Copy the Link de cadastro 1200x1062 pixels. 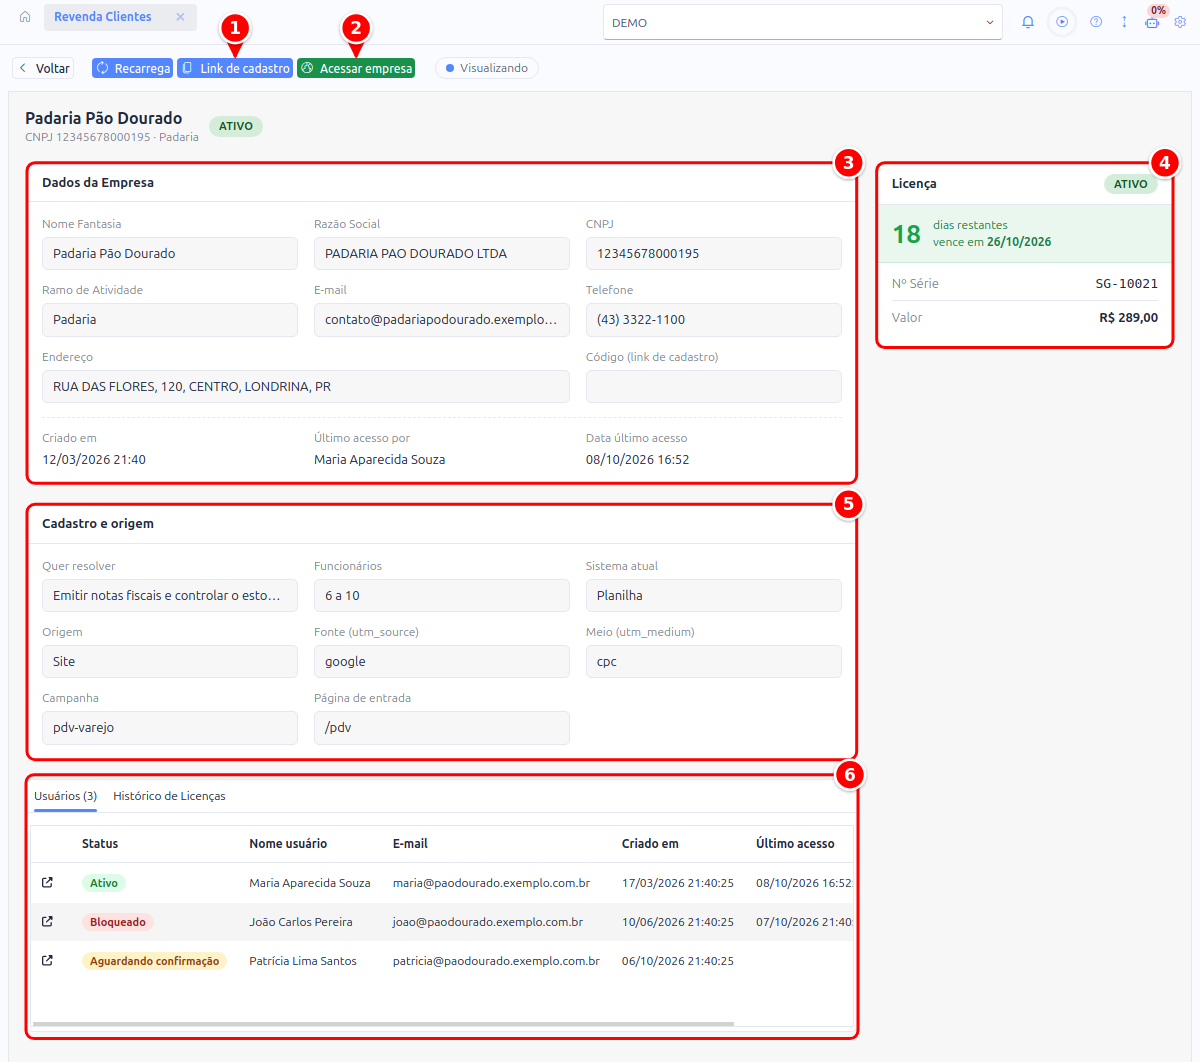tap(235, 68)
